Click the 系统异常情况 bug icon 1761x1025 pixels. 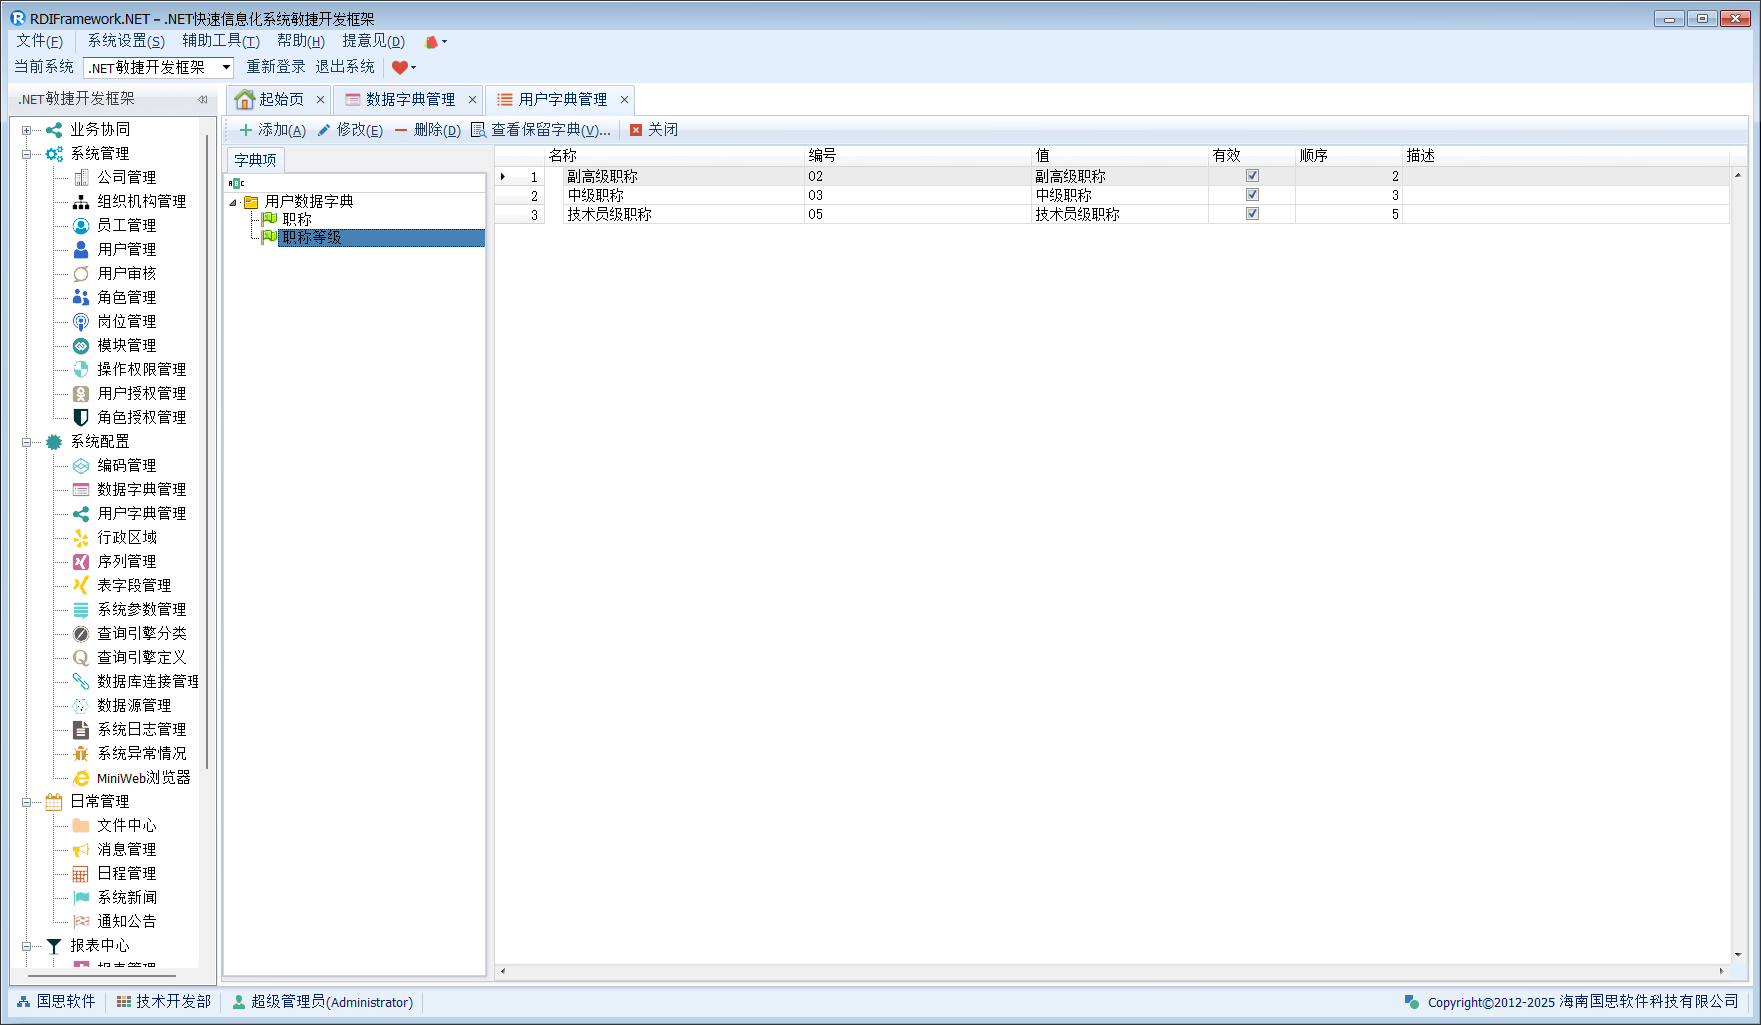pyautogui.click(x=81, y=754)
